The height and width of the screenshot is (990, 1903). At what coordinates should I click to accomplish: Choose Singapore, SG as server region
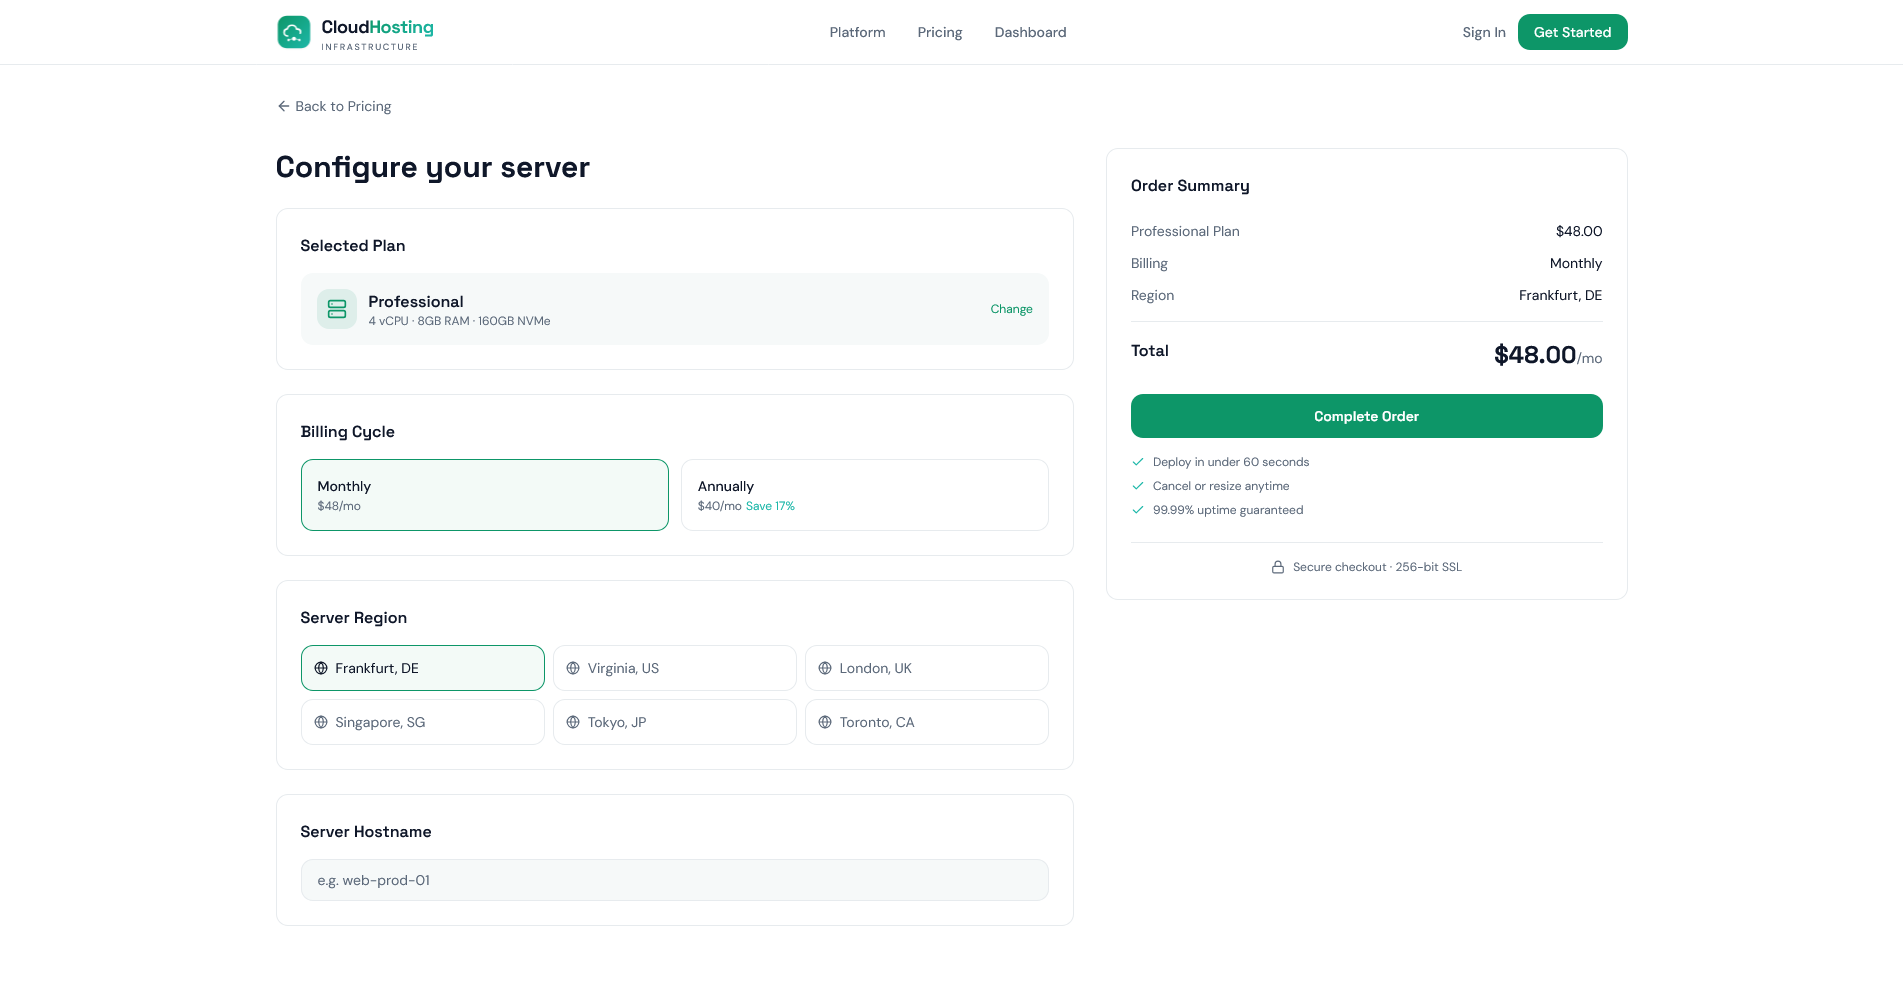click(422, 722)
